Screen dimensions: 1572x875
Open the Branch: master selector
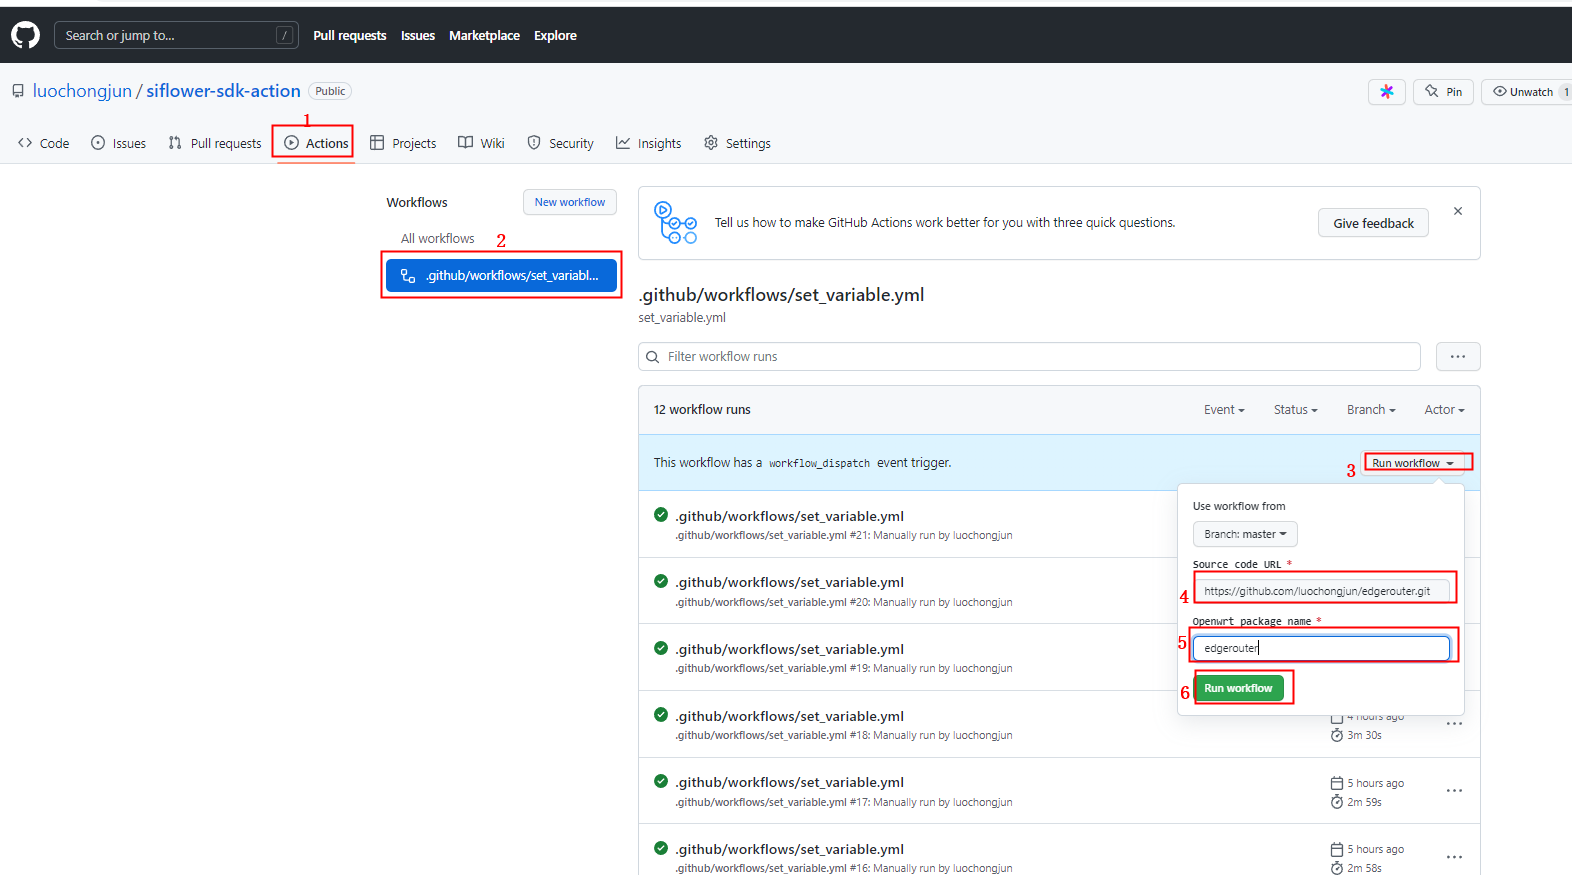[x=1245, y=534]
